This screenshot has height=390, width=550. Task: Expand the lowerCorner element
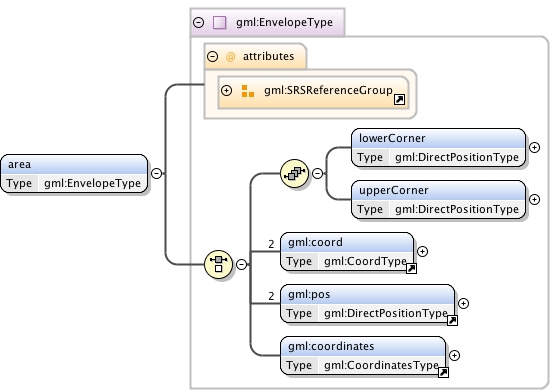(534, 148)
